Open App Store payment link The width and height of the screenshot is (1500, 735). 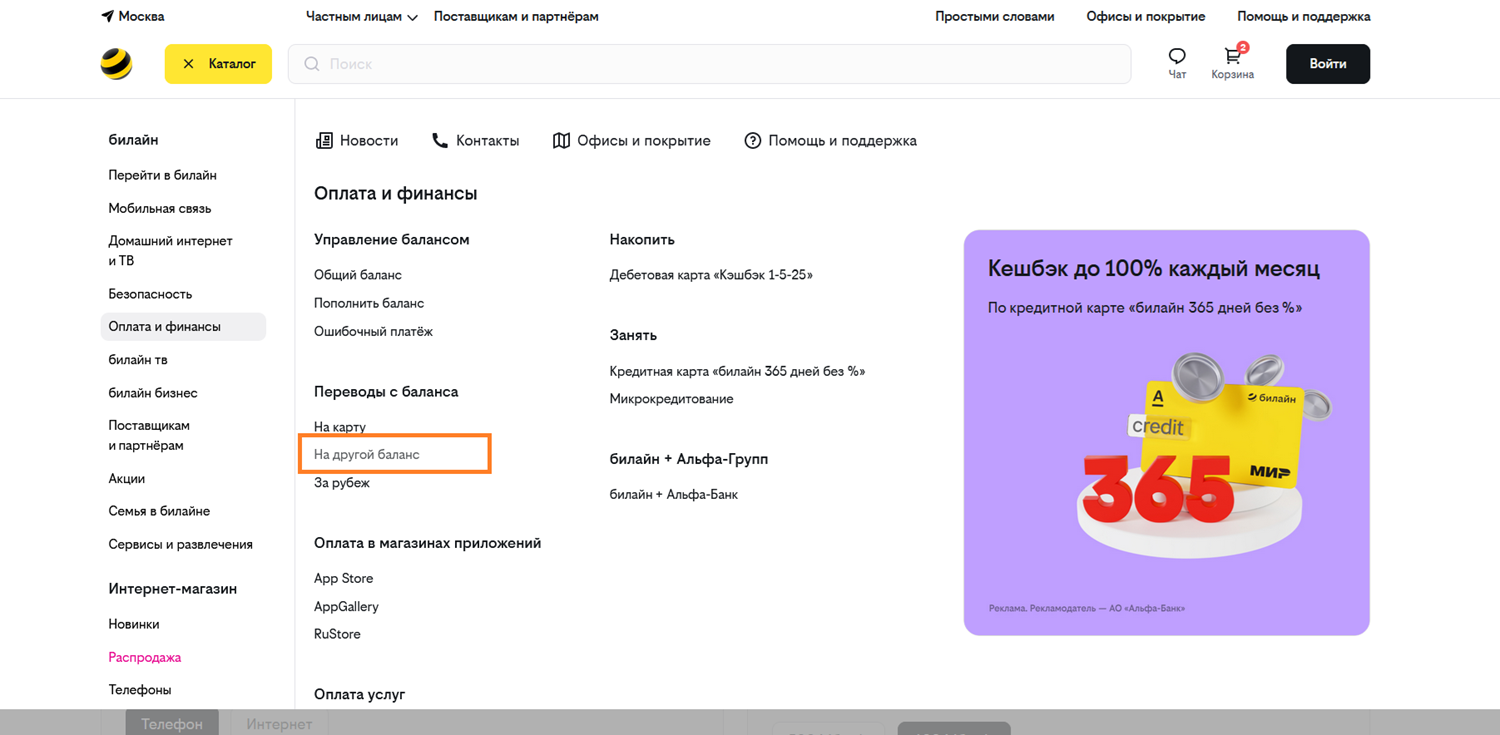tap(344, 579)
